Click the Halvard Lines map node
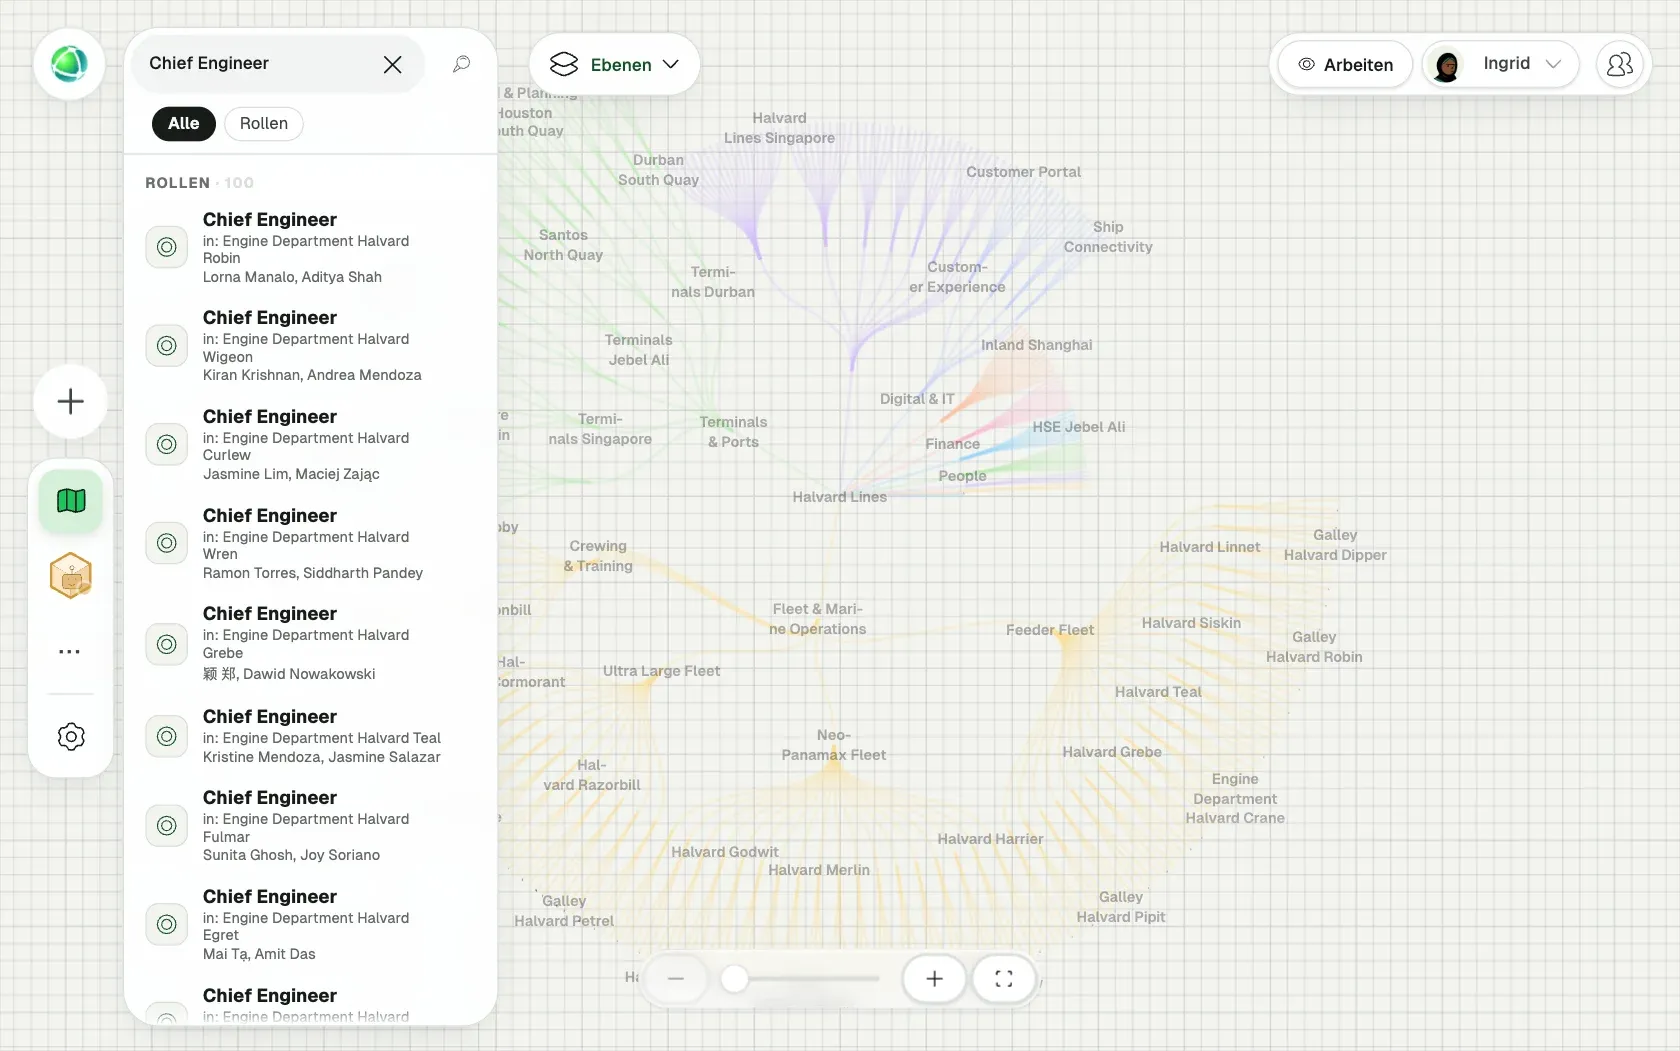Screen dimensions: 1680x1051 click(840, 497)
